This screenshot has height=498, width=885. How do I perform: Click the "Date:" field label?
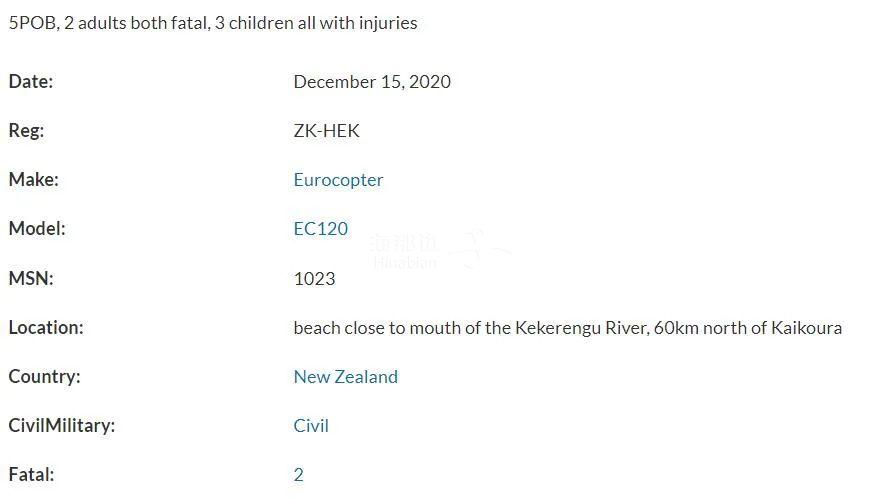click(x=31, y=82)
